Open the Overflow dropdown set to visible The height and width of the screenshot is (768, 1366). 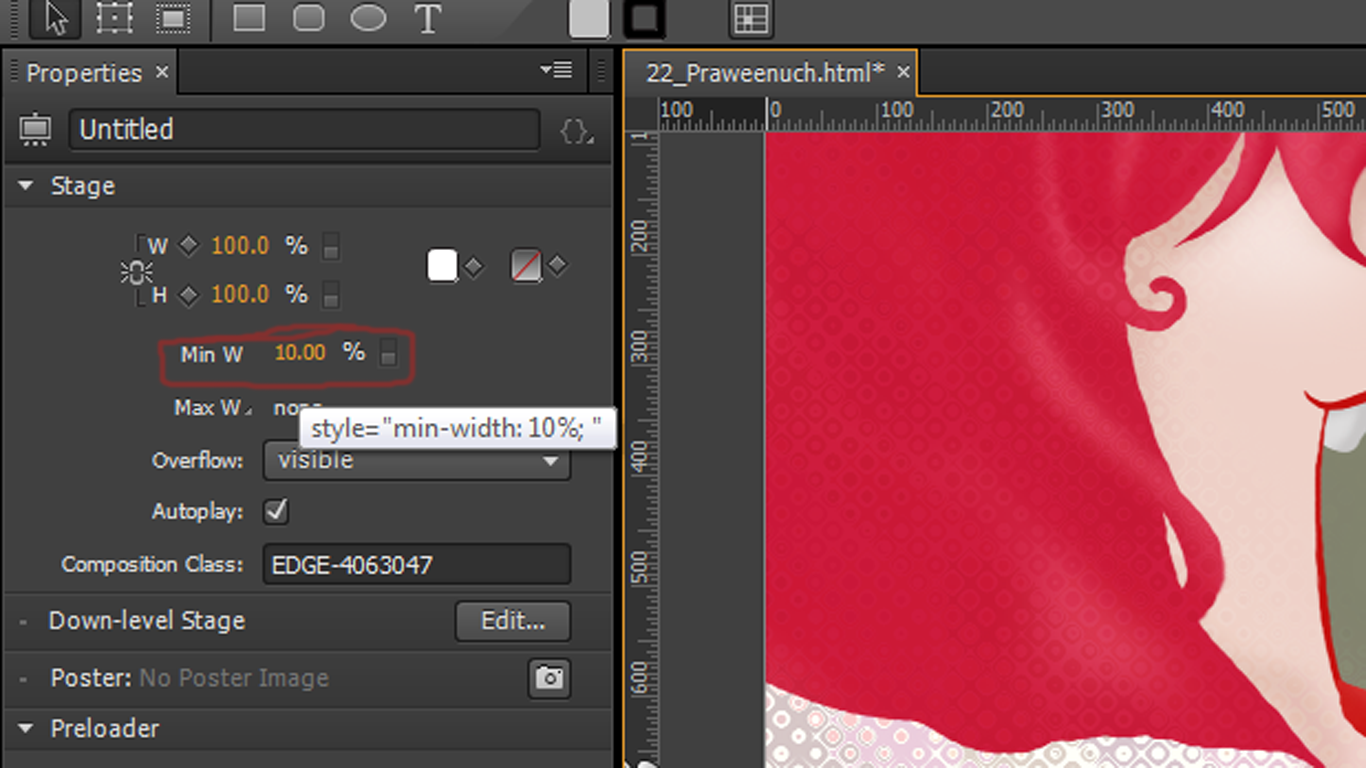click(x=417, y=461)
